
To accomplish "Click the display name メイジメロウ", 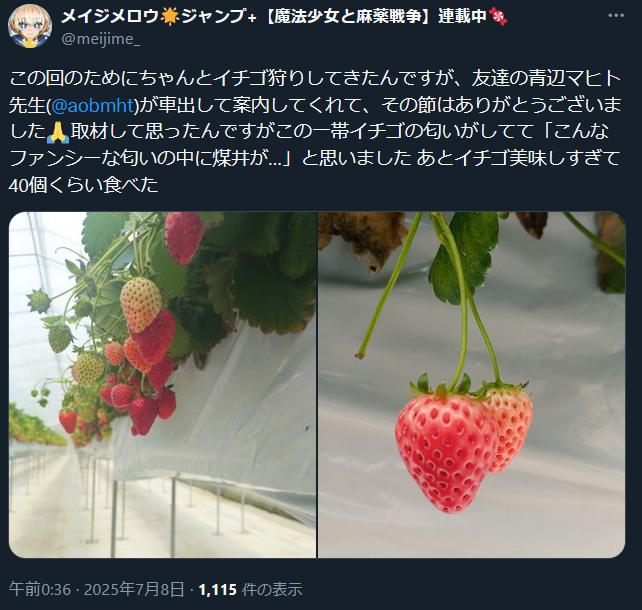I will coord(111,16).
